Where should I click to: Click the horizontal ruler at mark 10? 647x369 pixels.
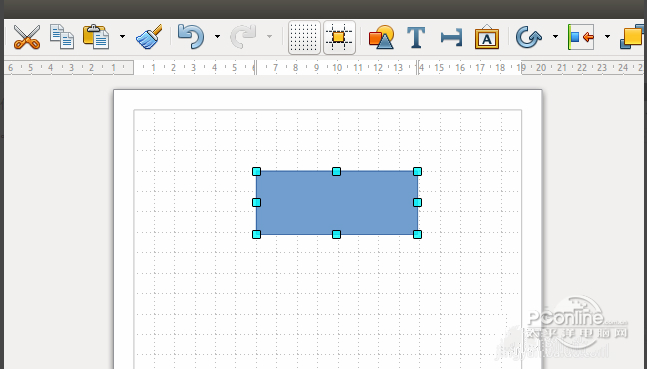tap(337, 68)
